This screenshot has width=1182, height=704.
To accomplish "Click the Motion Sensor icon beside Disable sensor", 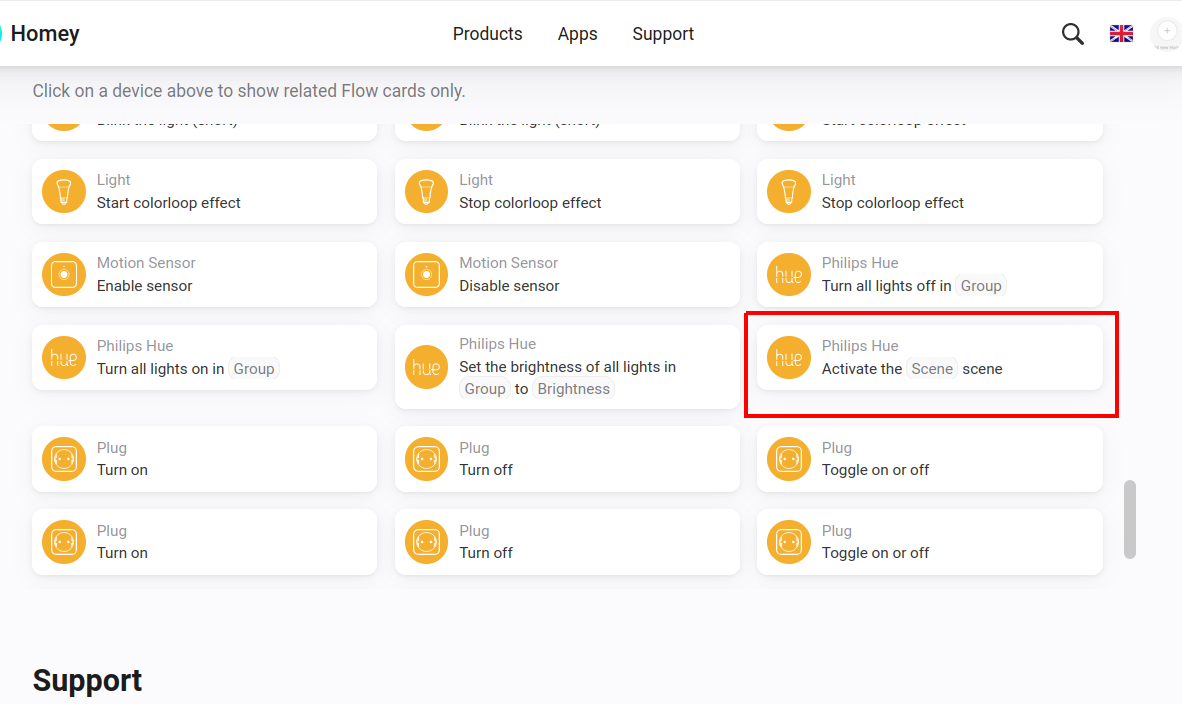I will click(426, 274).
